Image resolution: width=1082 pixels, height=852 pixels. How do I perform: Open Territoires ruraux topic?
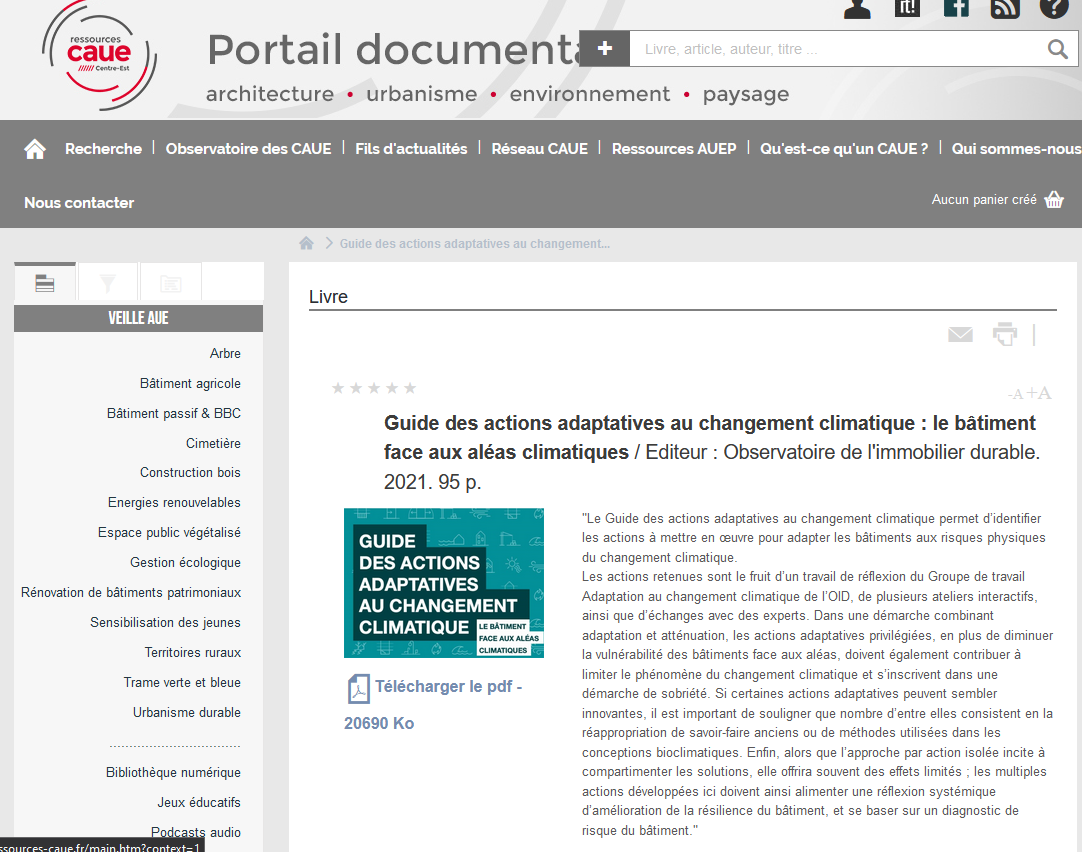click(x=193, y=653)
